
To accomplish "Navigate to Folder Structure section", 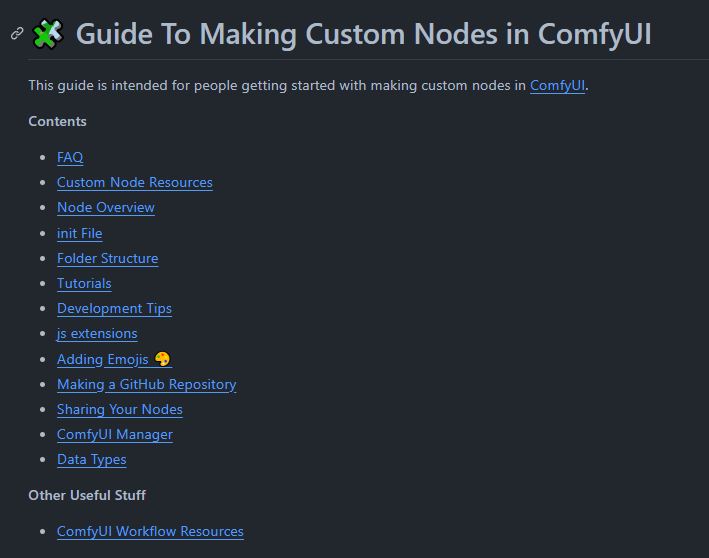I will click(107, 258).
